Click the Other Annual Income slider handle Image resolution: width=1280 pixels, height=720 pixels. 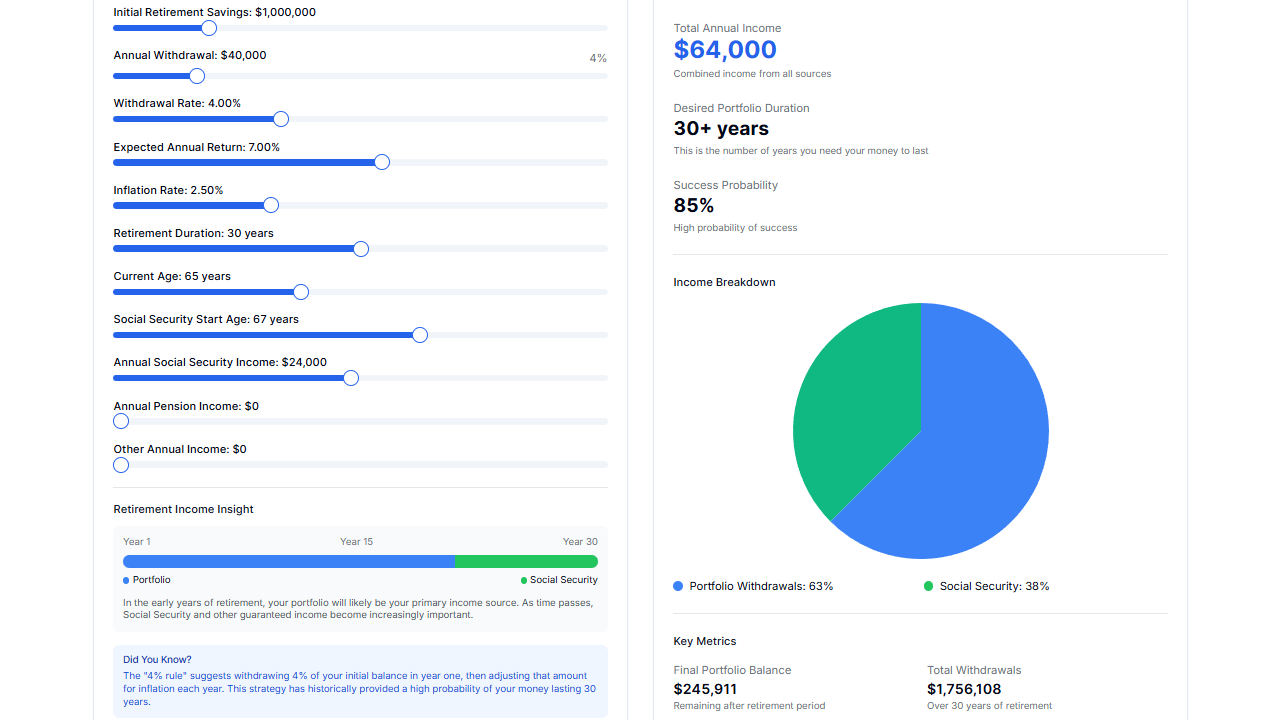click(x=120, y=464)
